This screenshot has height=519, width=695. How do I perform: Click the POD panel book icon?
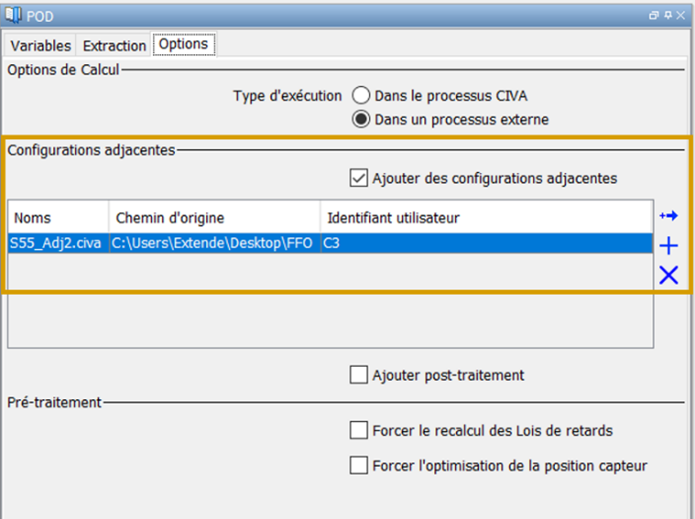(x=13, y=15)
